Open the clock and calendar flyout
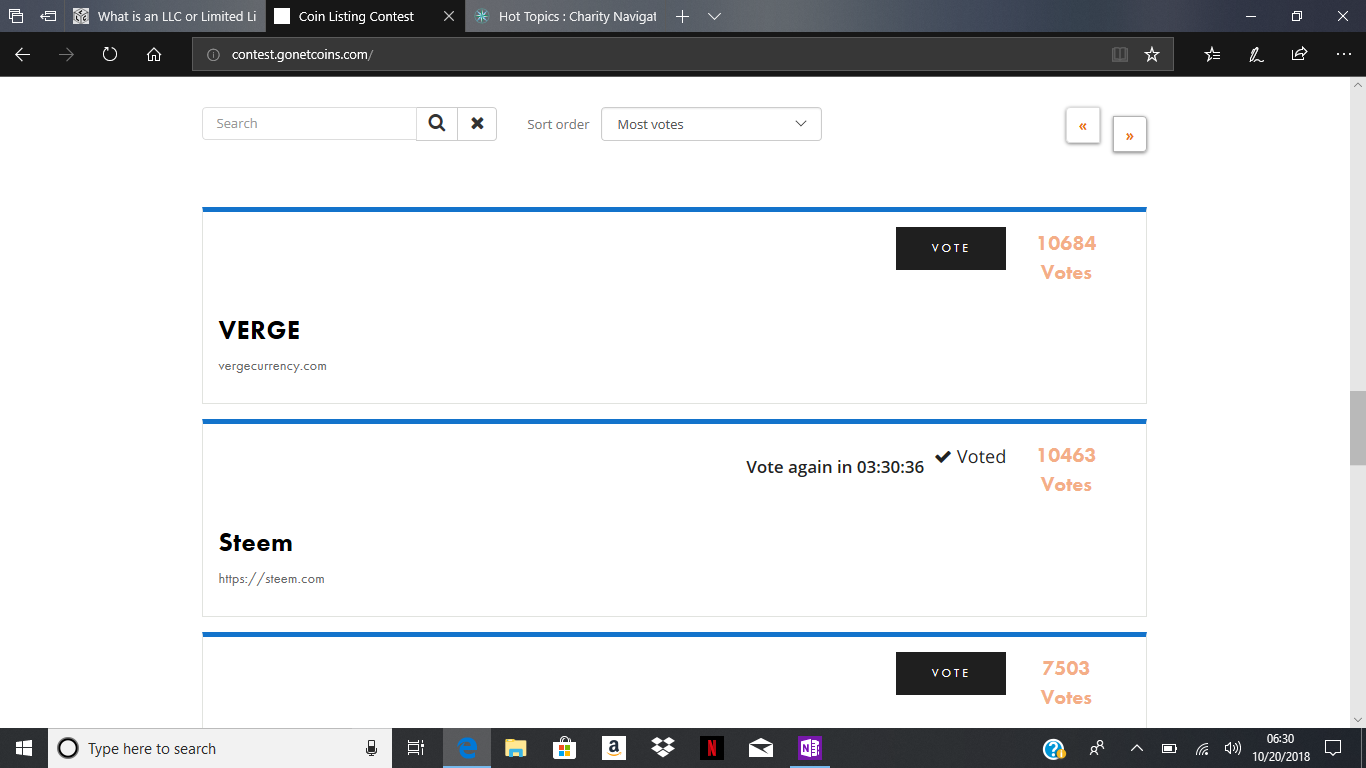The width and height of the screenshot is (1366, 768). 1280,748
